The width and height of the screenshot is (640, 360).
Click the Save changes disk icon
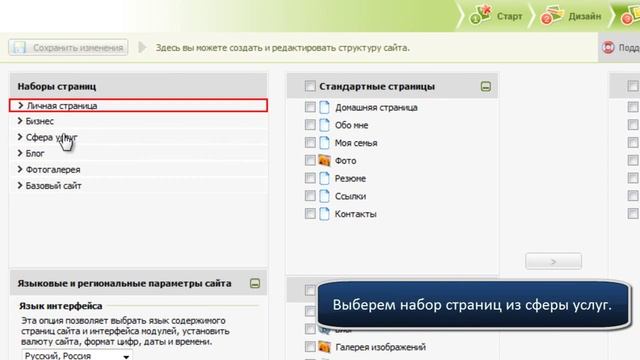19,47
